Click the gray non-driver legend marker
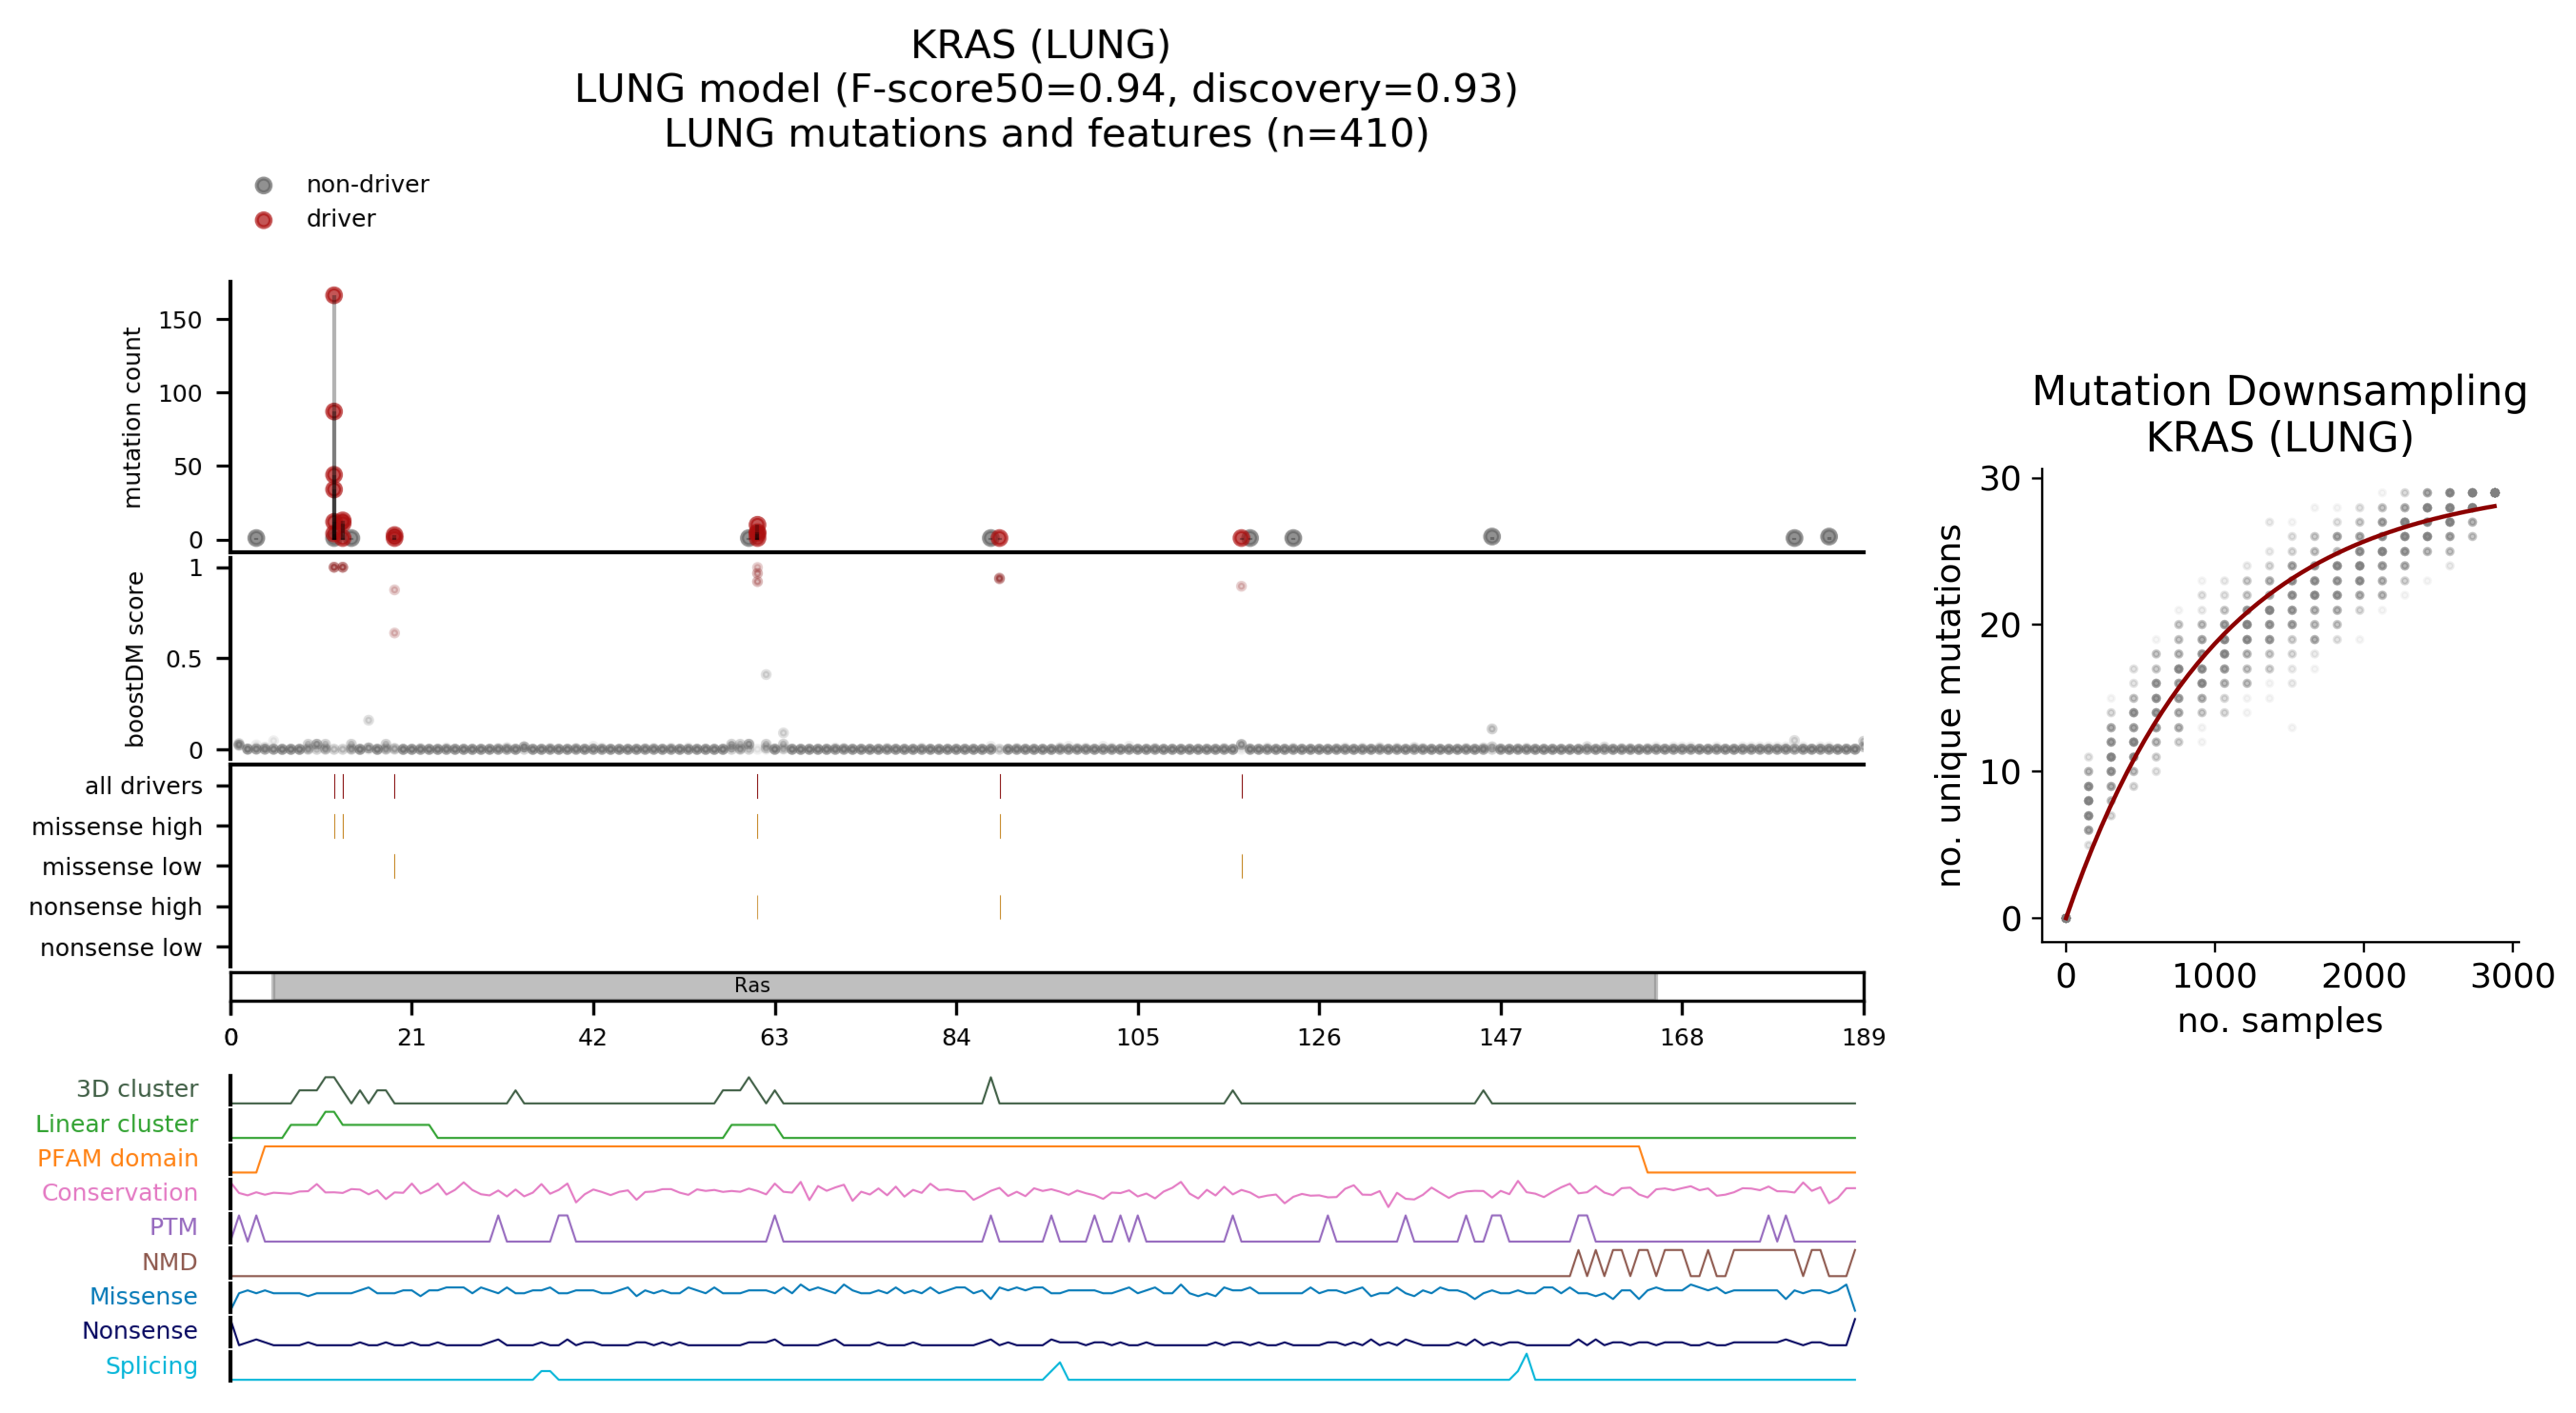This screenshot has width=2576, height=1413. 263,185
